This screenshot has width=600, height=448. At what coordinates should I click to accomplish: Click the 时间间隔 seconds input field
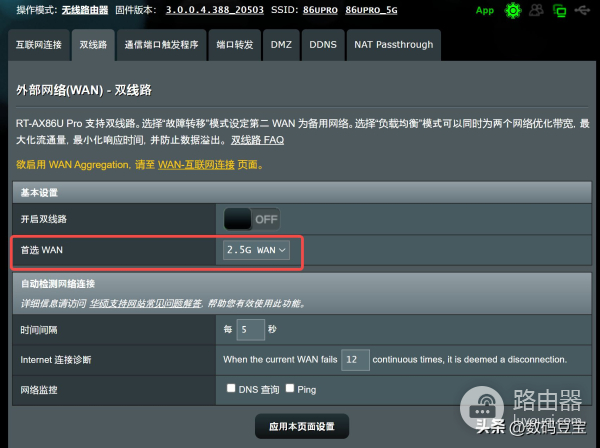pyautogui.click(x=251, y=330)
